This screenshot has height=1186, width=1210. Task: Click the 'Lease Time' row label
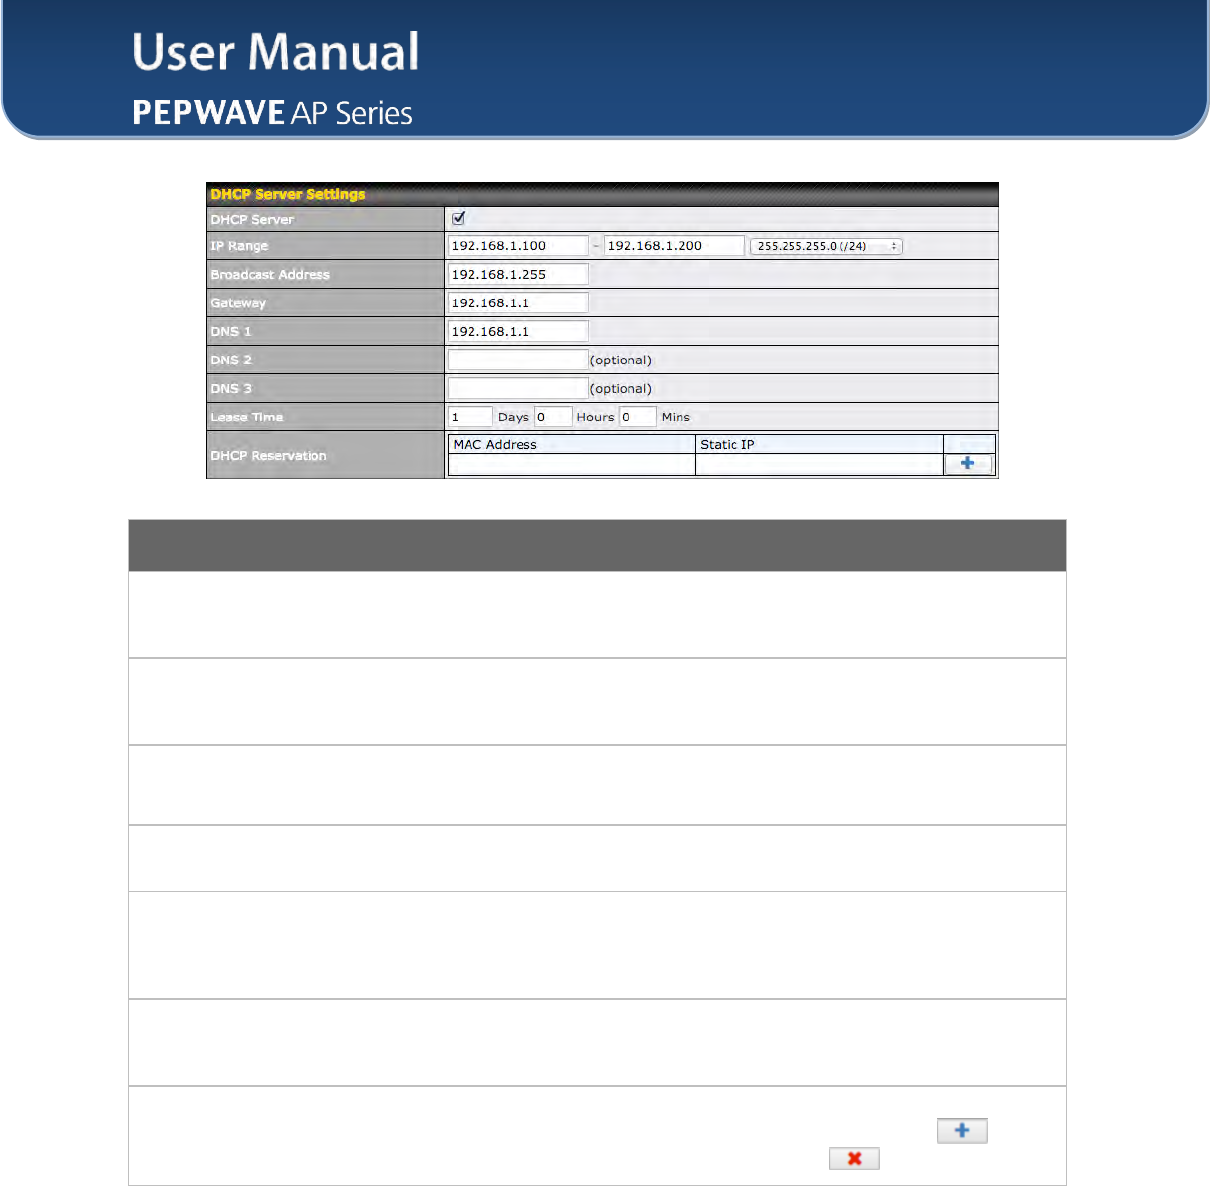tap(247, 417)
